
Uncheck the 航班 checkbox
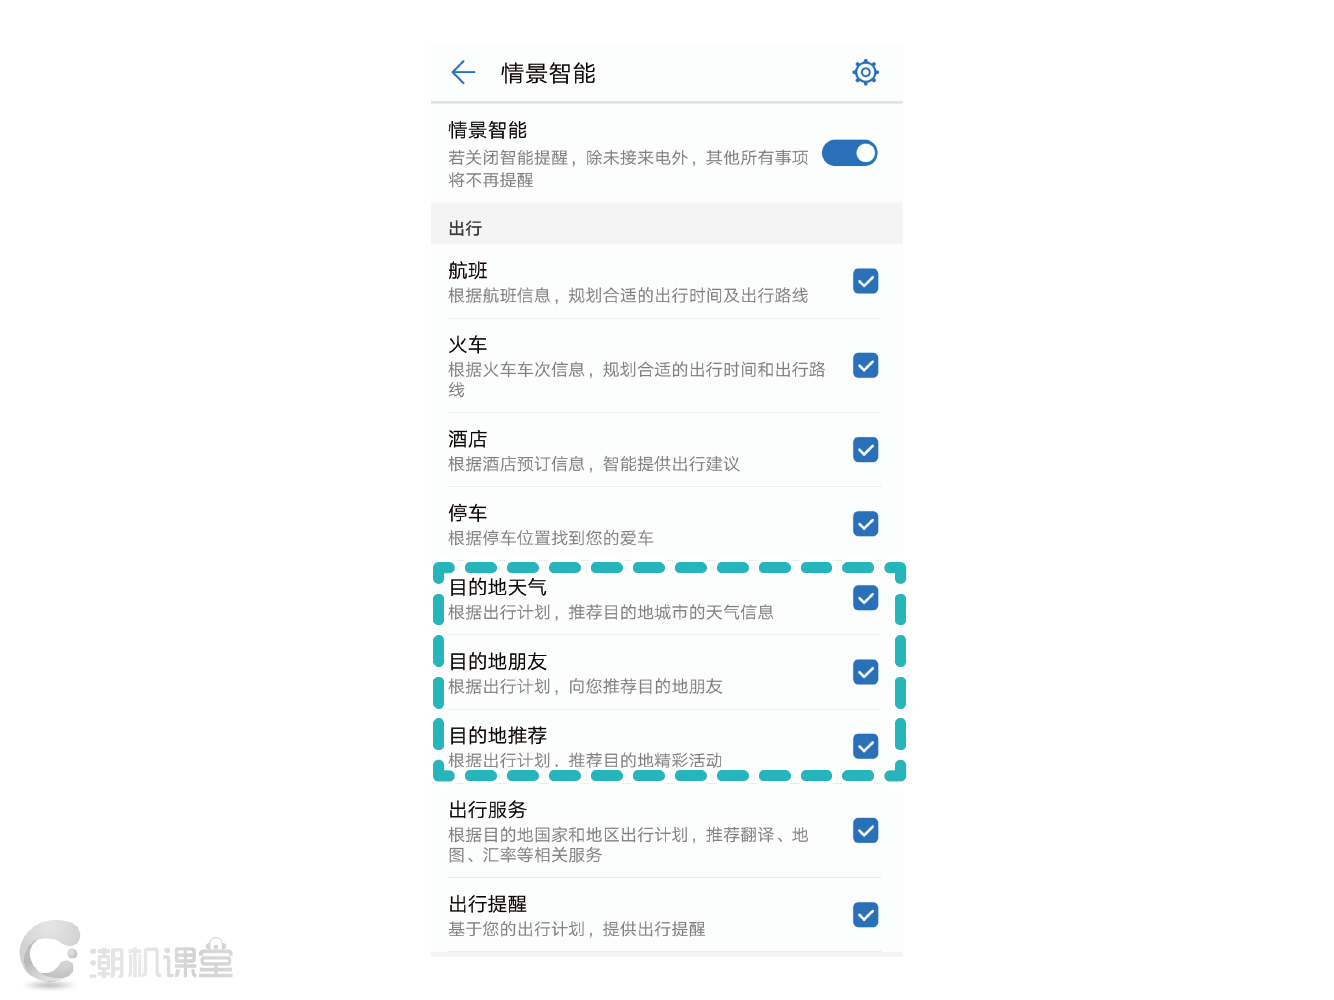coord(865,281)
